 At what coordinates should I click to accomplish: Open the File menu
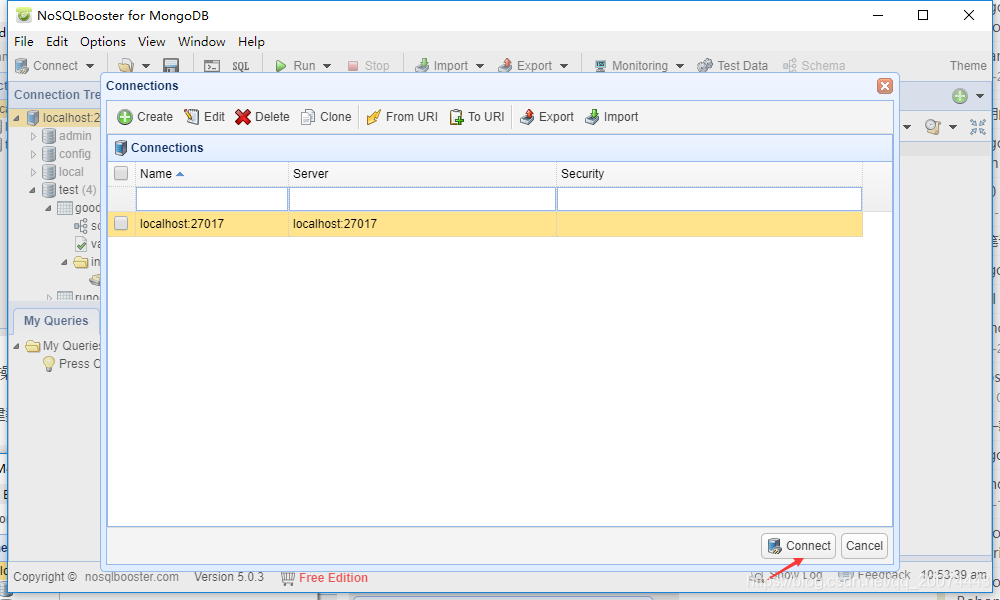click(x=24, y=41)
